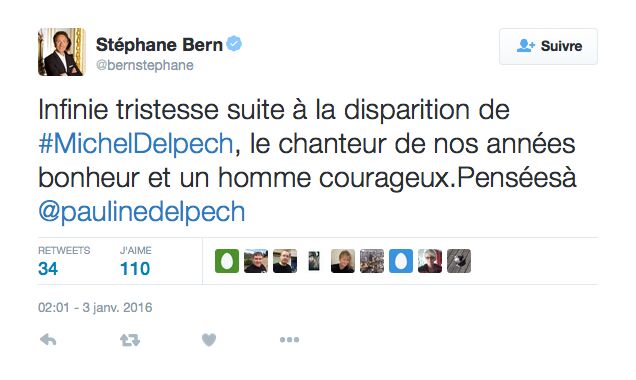Click the green egg avatar in the likers row
The image size is (636, 380).
227,261
